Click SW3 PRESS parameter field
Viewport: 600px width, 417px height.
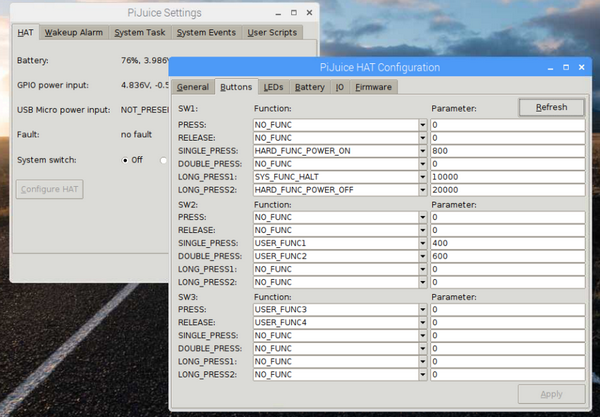508,309
